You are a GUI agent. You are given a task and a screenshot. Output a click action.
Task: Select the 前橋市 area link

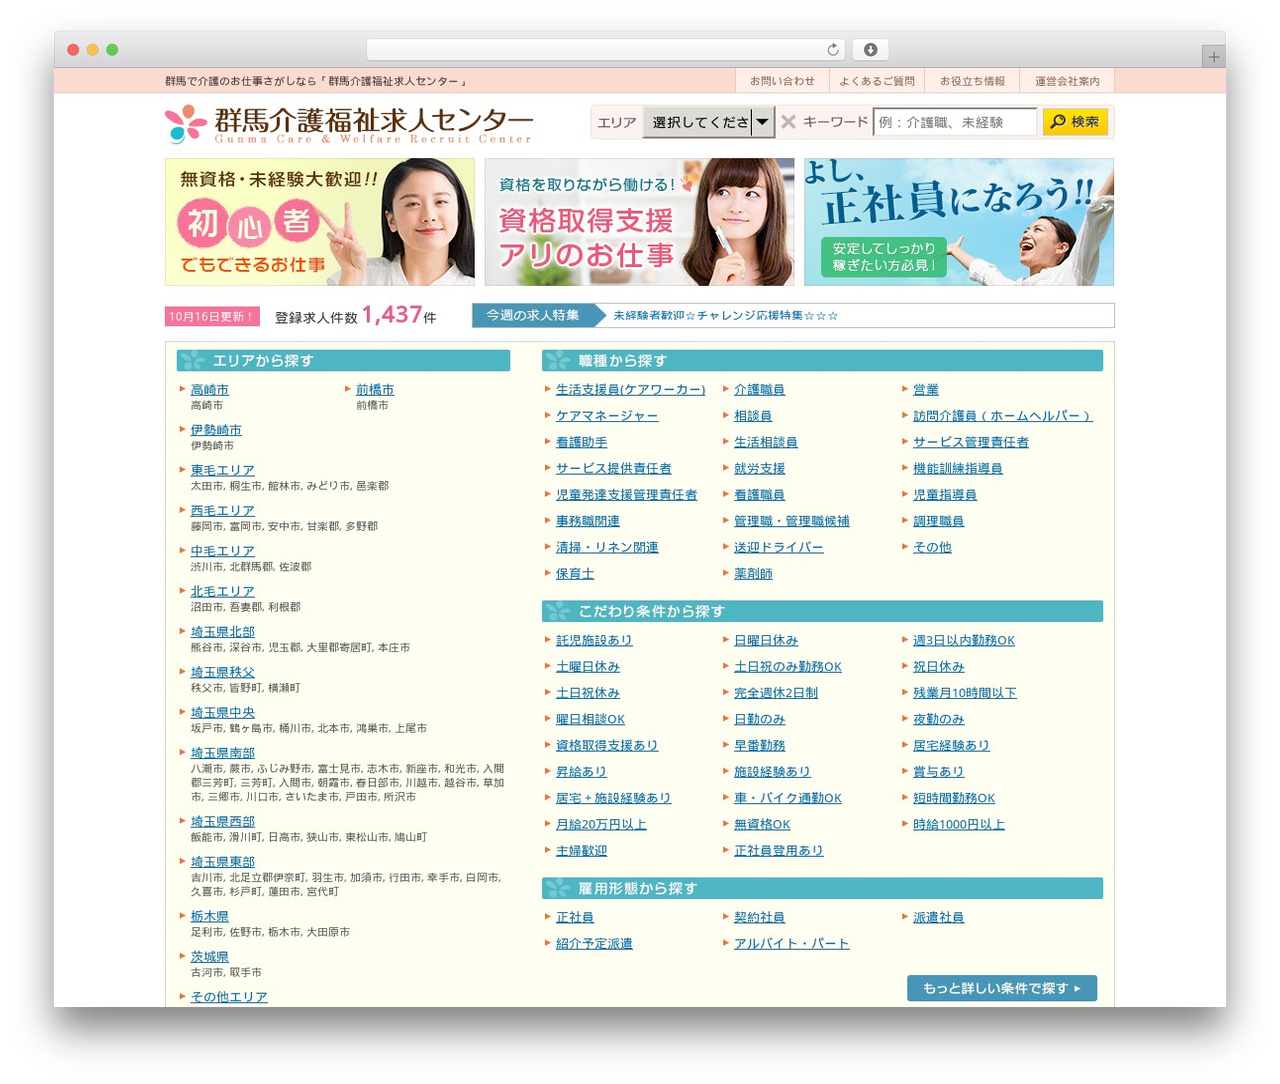click(375, 389)
